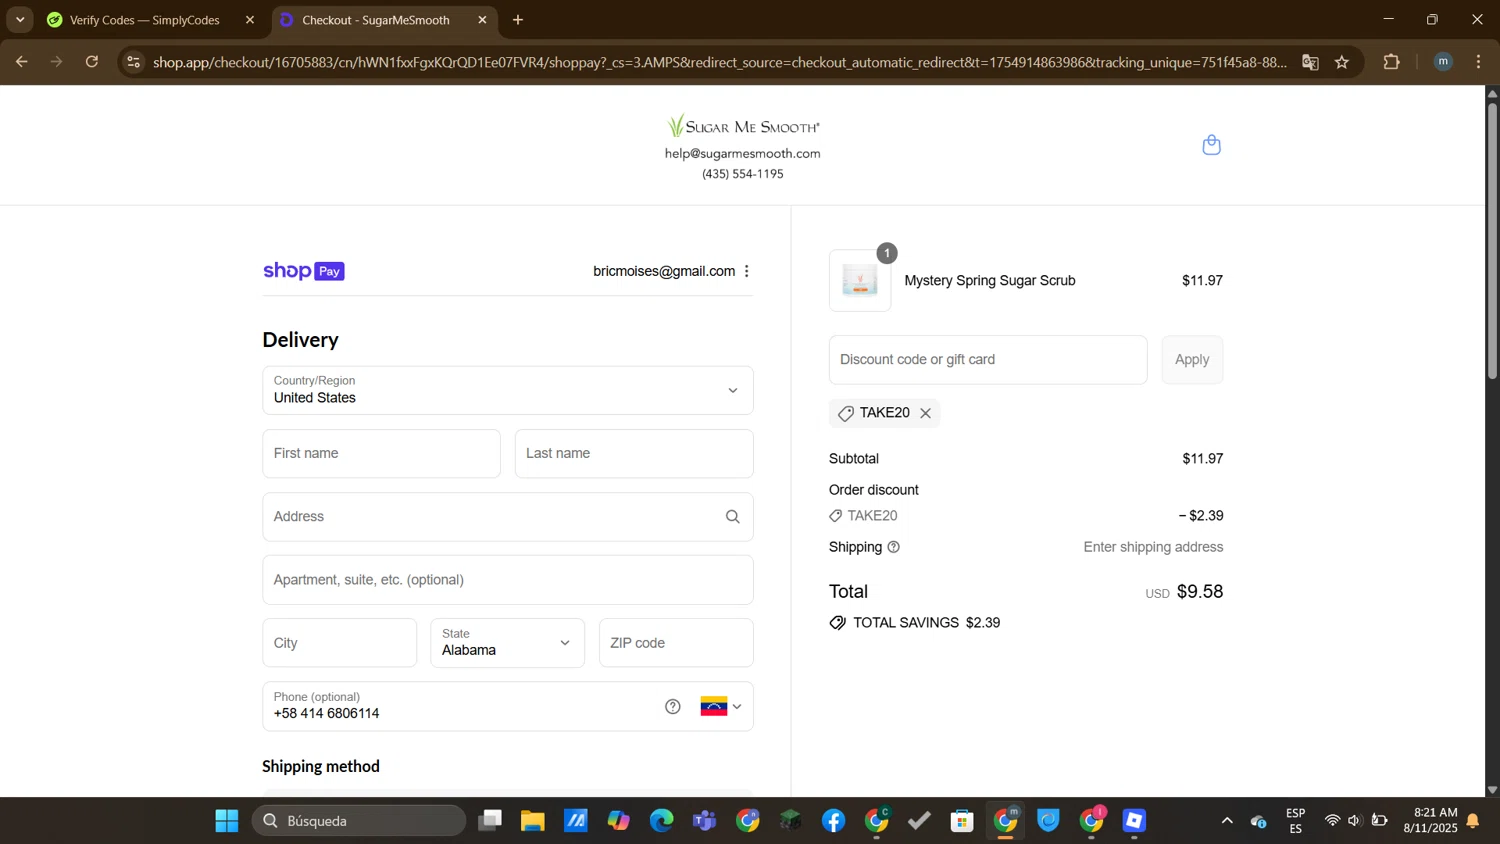Focus the Apartment, suite field
The width and height of the screenshot is (1500, 844).
coord(508,580)
